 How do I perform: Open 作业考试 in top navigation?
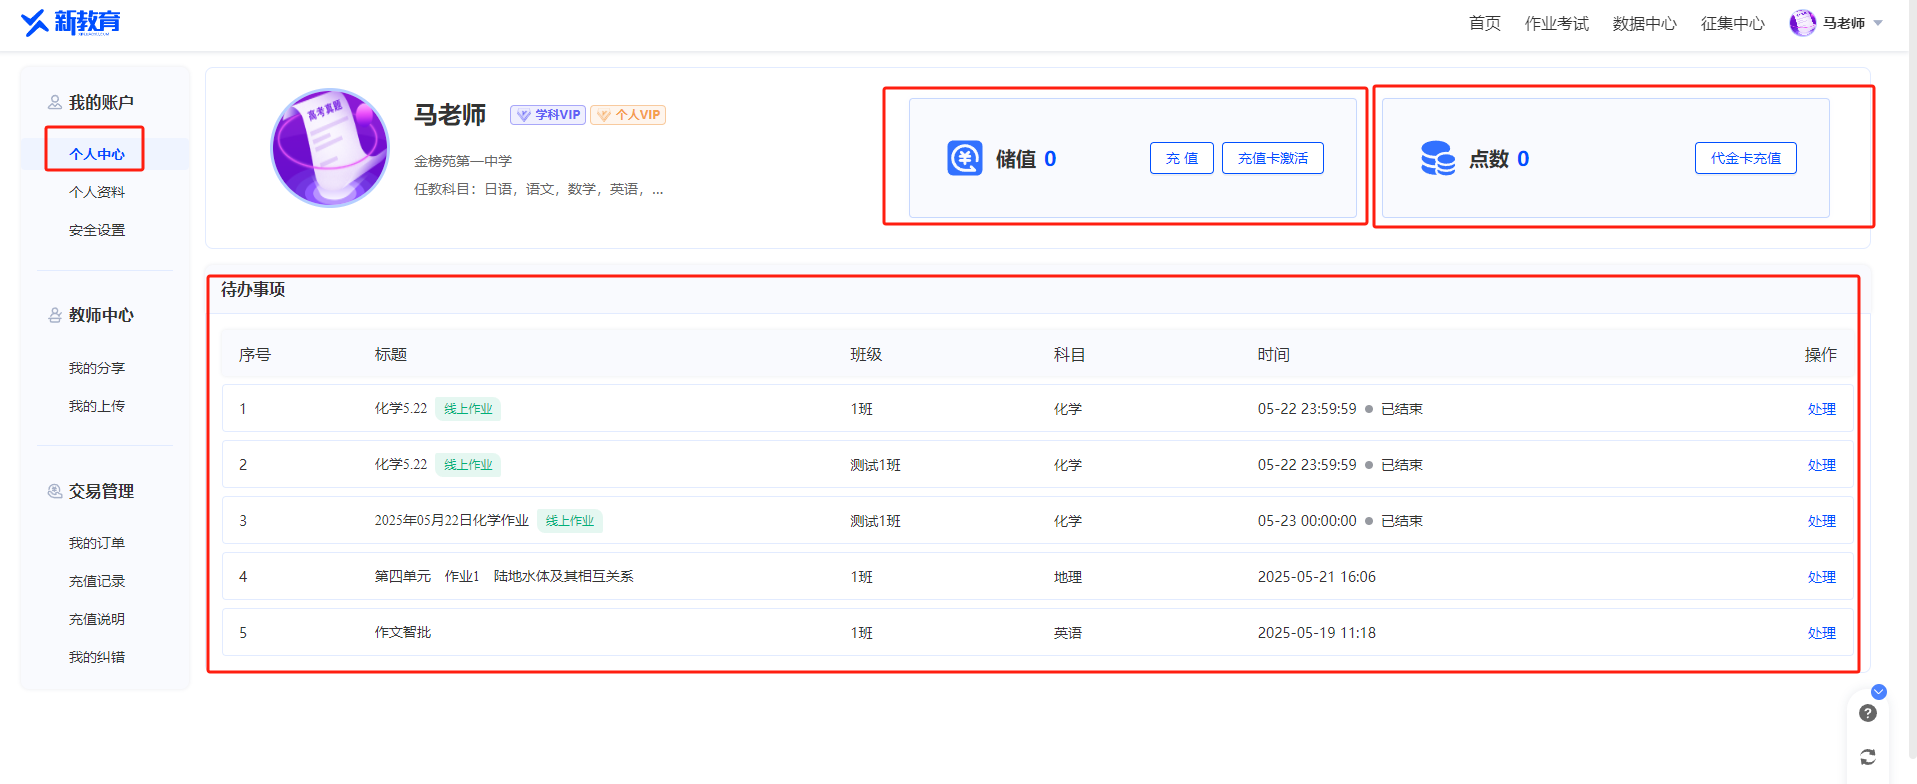pos(1557,23)
